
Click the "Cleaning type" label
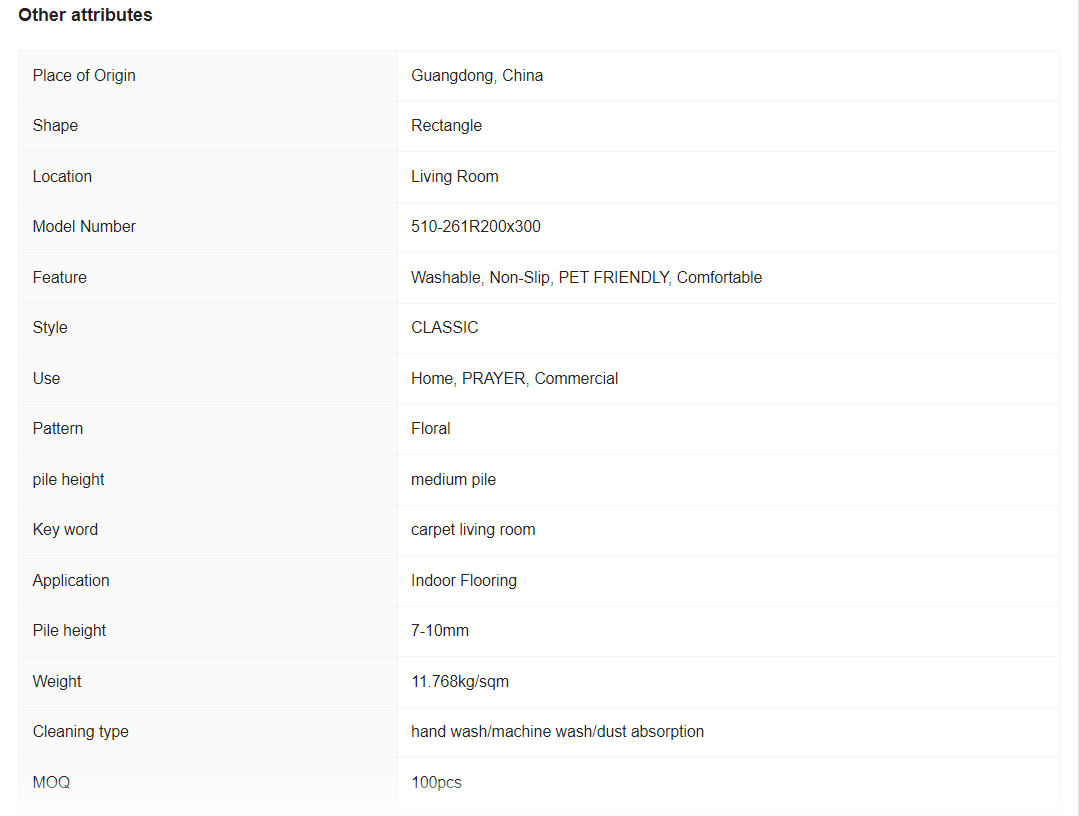[x=80, y=732]
